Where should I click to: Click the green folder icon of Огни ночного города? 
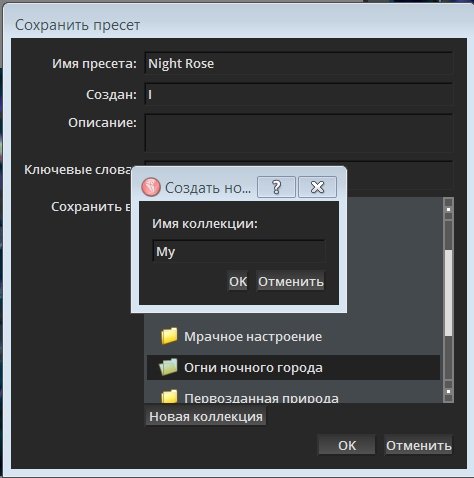(168, 367)
